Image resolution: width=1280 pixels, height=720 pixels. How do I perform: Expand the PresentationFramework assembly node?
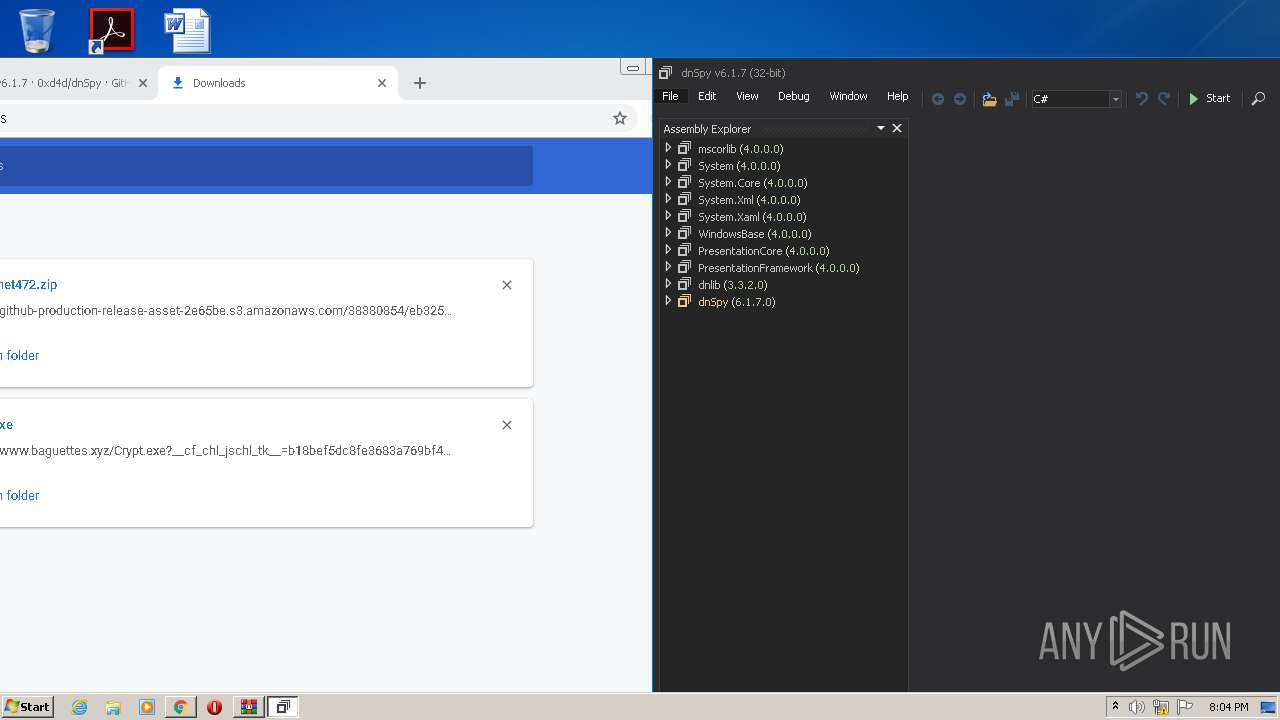pos(668,267)
